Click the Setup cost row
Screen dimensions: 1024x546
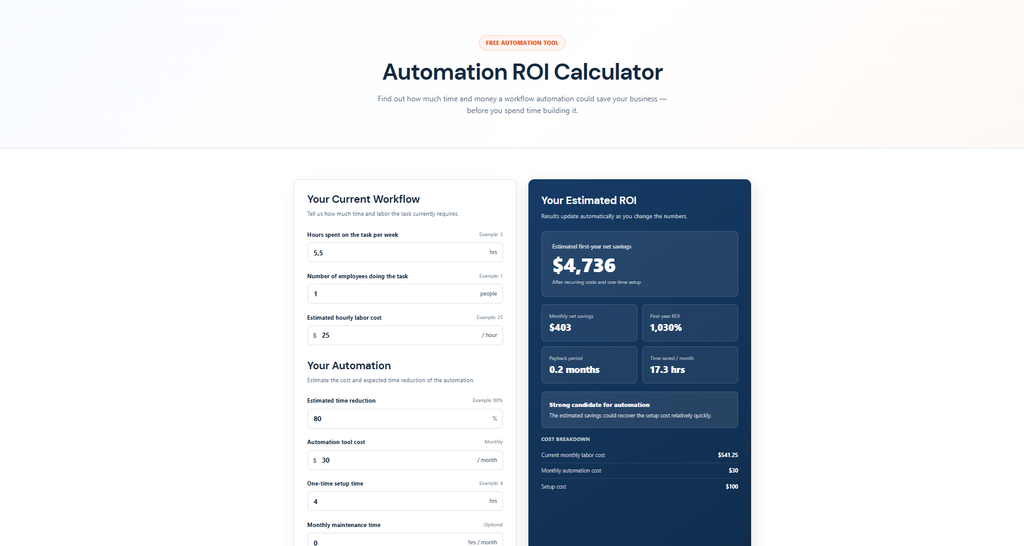pos(639,487)
